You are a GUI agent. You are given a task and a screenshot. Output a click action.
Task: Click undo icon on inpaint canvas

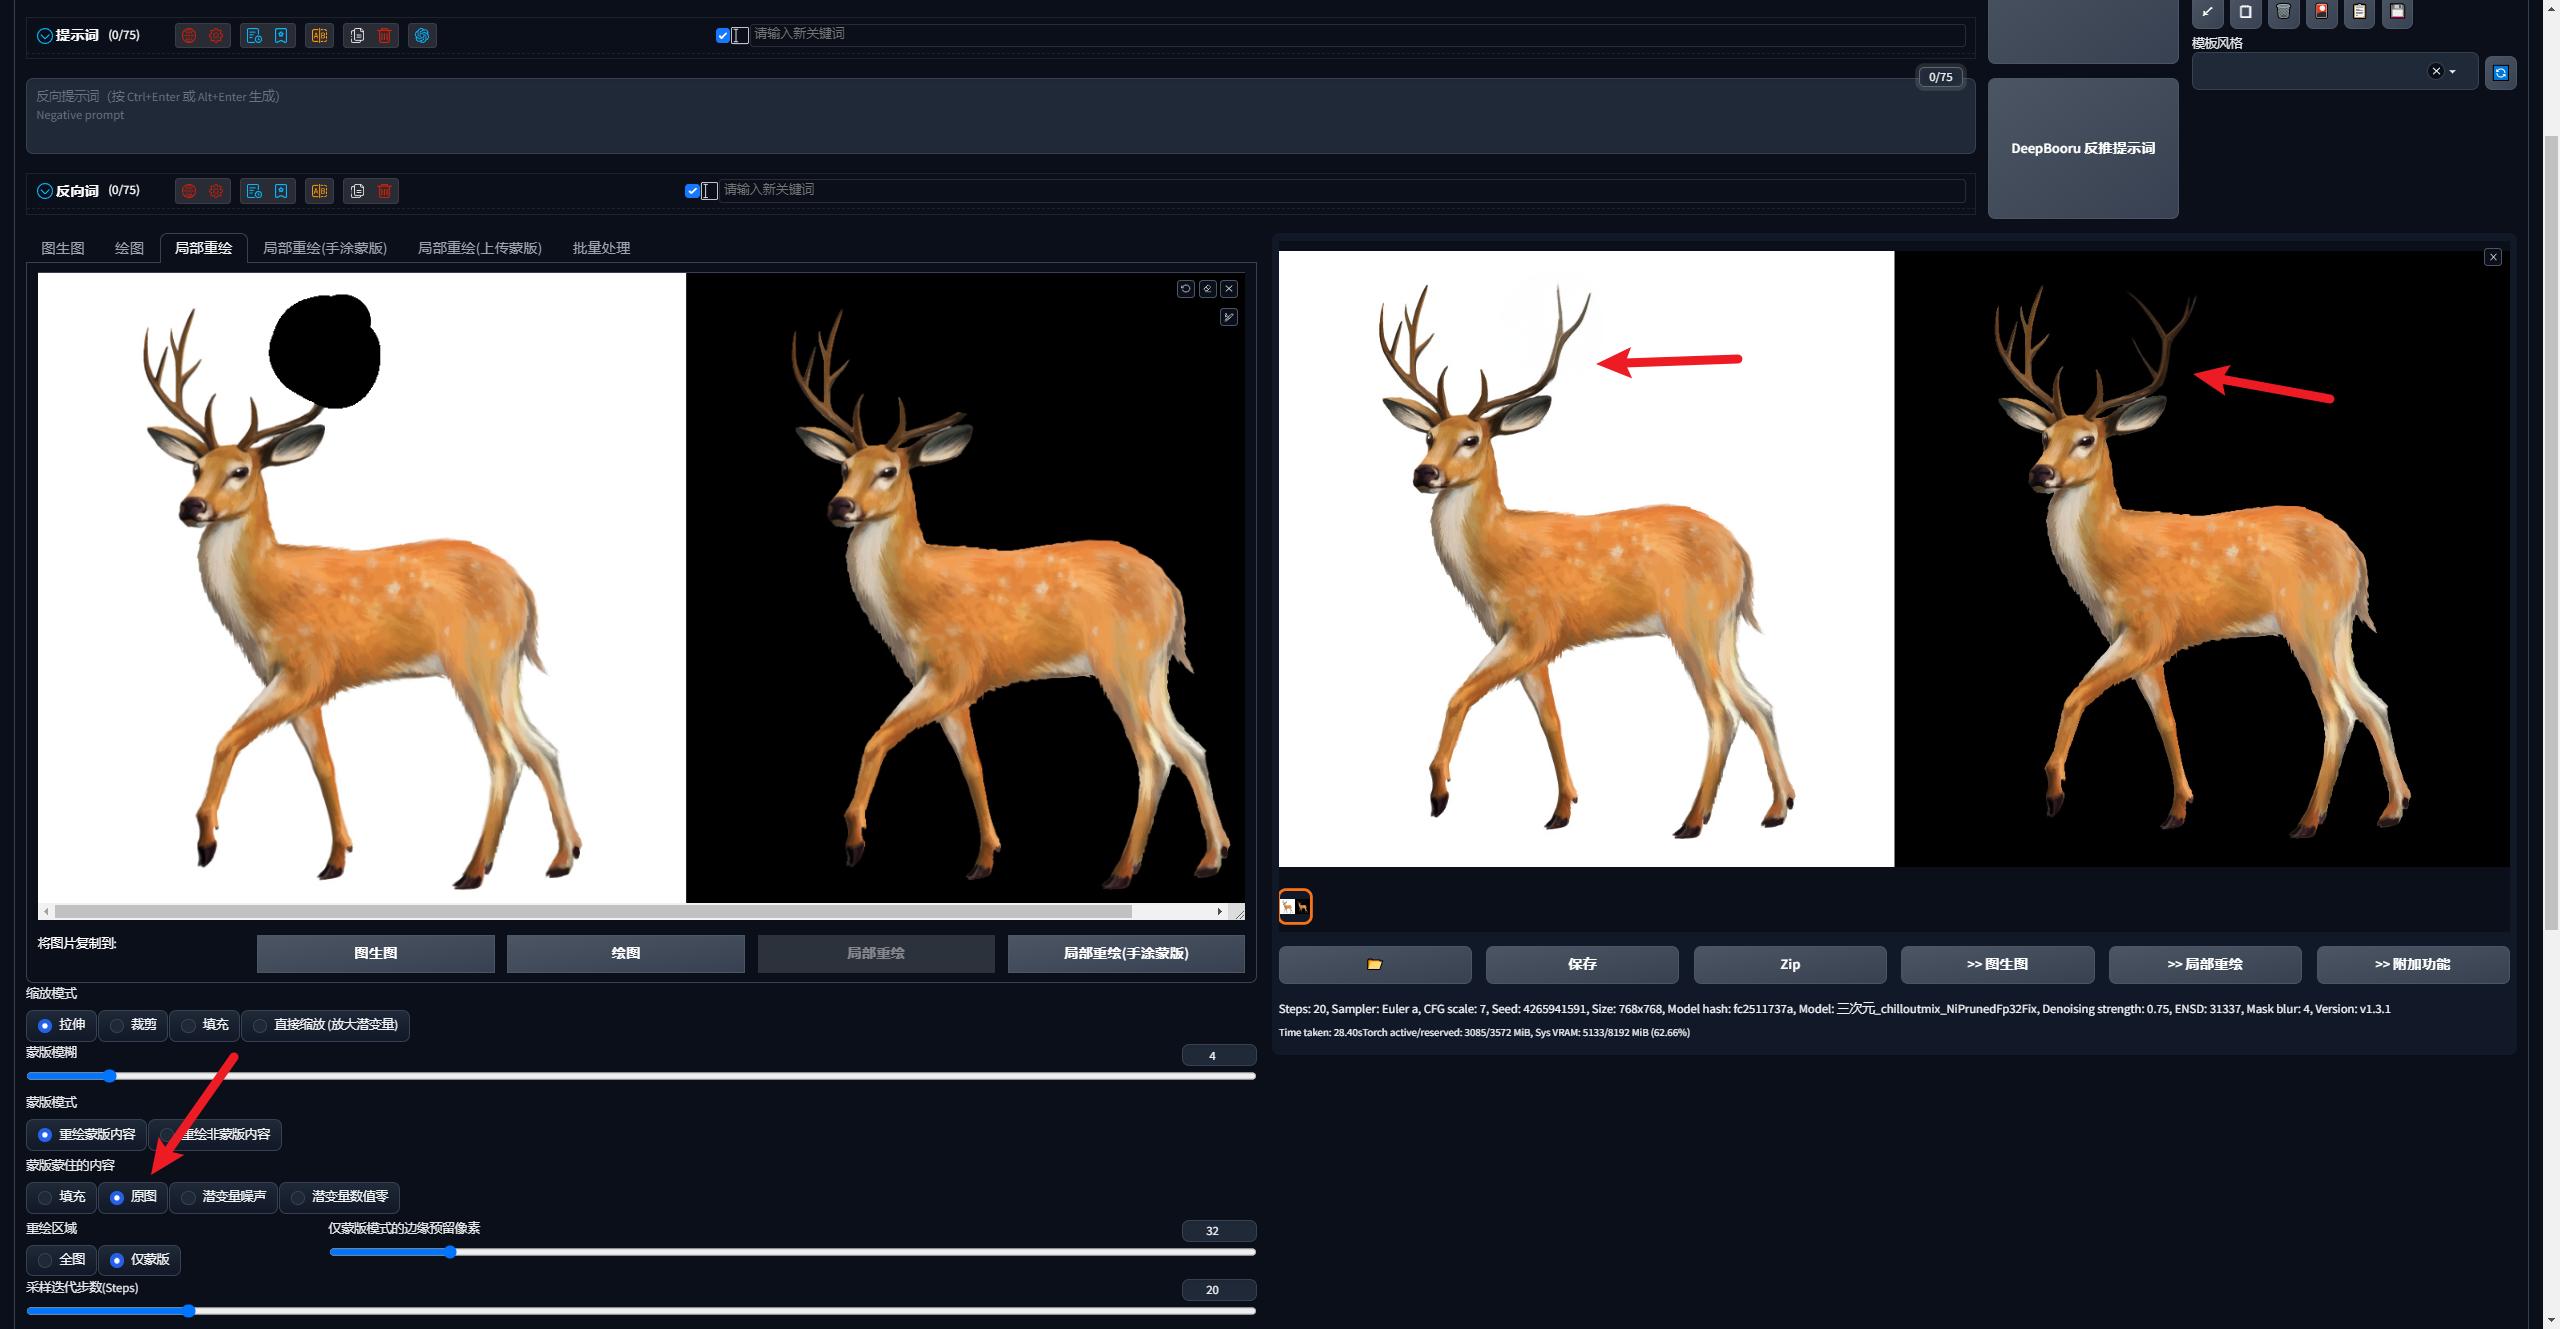1185,289
